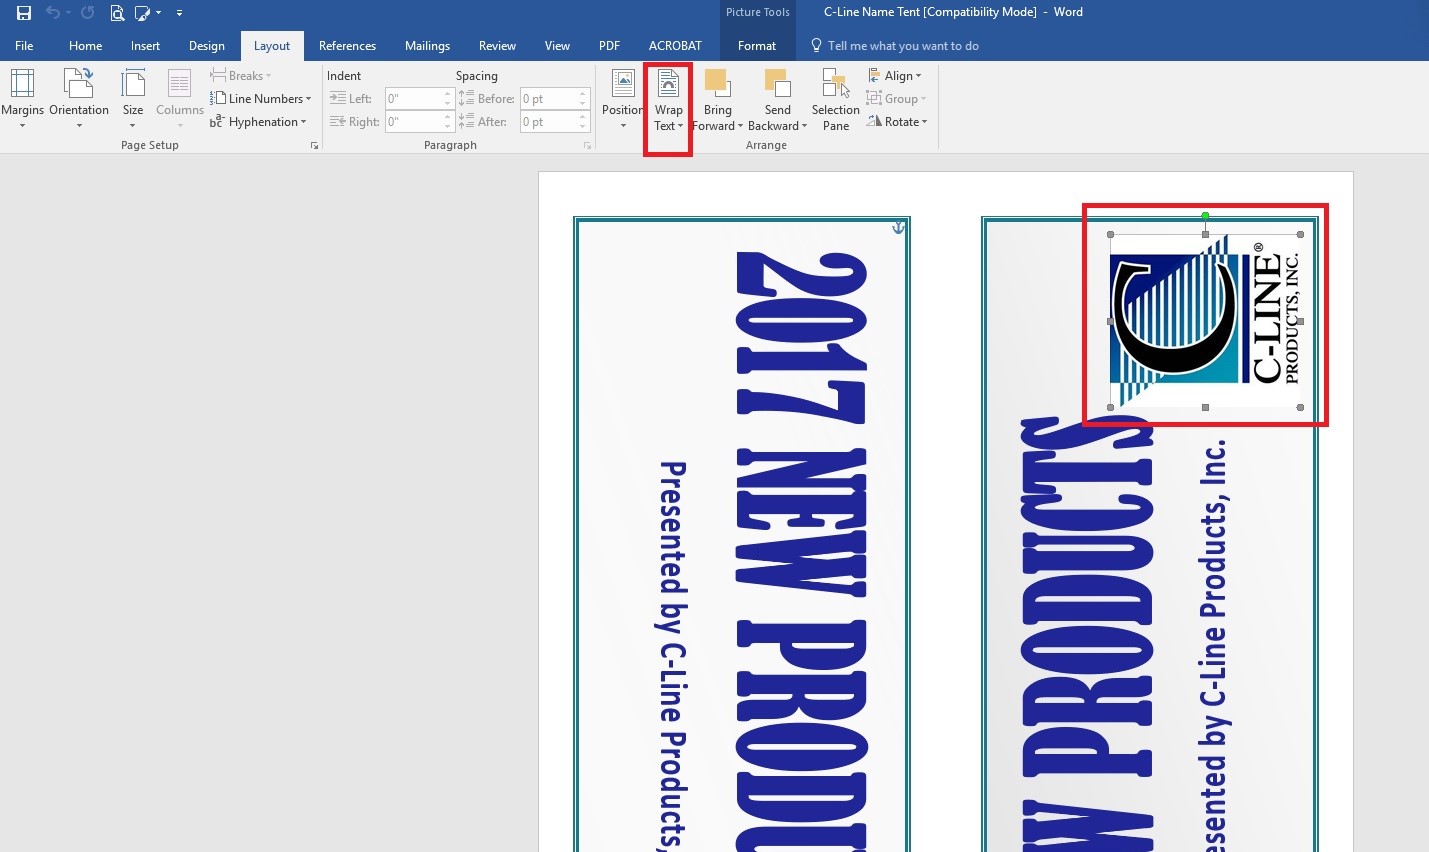Image resolution: width=1429 pixels, height=852 pixels.
Task: Open the Rotate objects menu
Action: [897, 122]
